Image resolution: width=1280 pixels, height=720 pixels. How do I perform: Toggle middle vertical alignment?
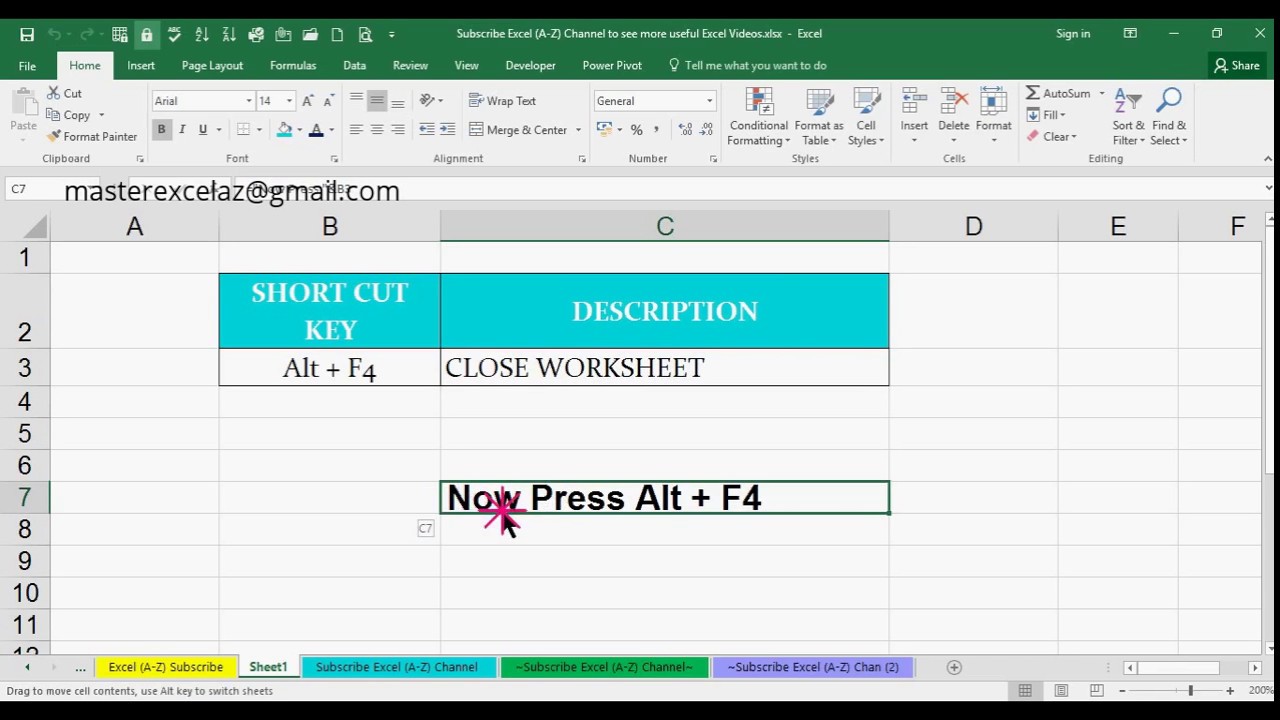(377, 101)
